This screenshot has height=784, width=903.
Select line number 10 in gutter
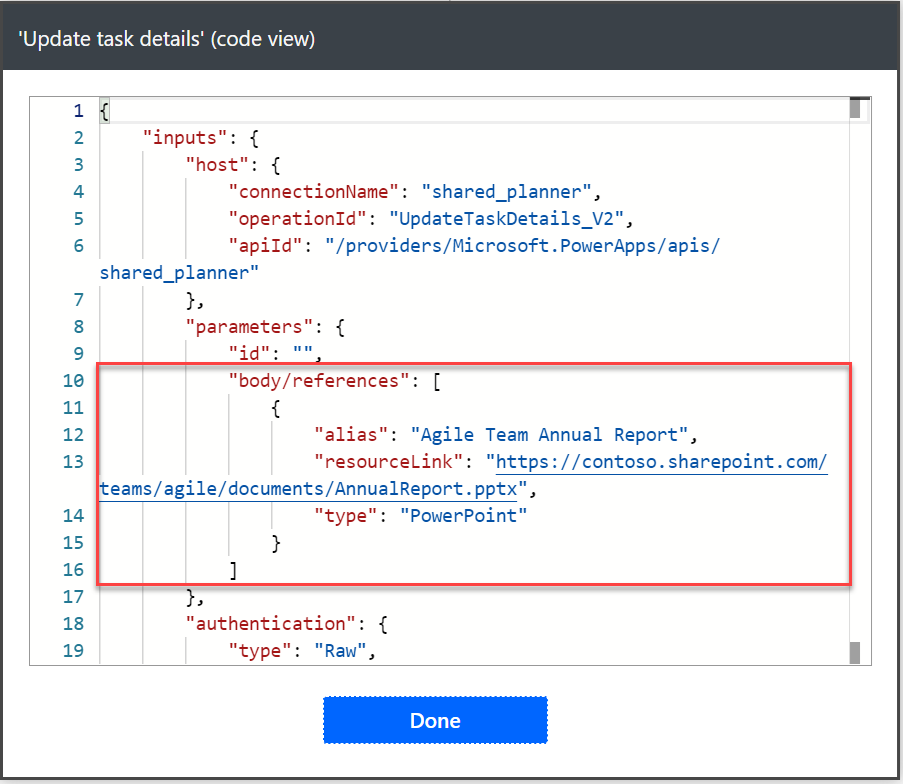(73, 381)
